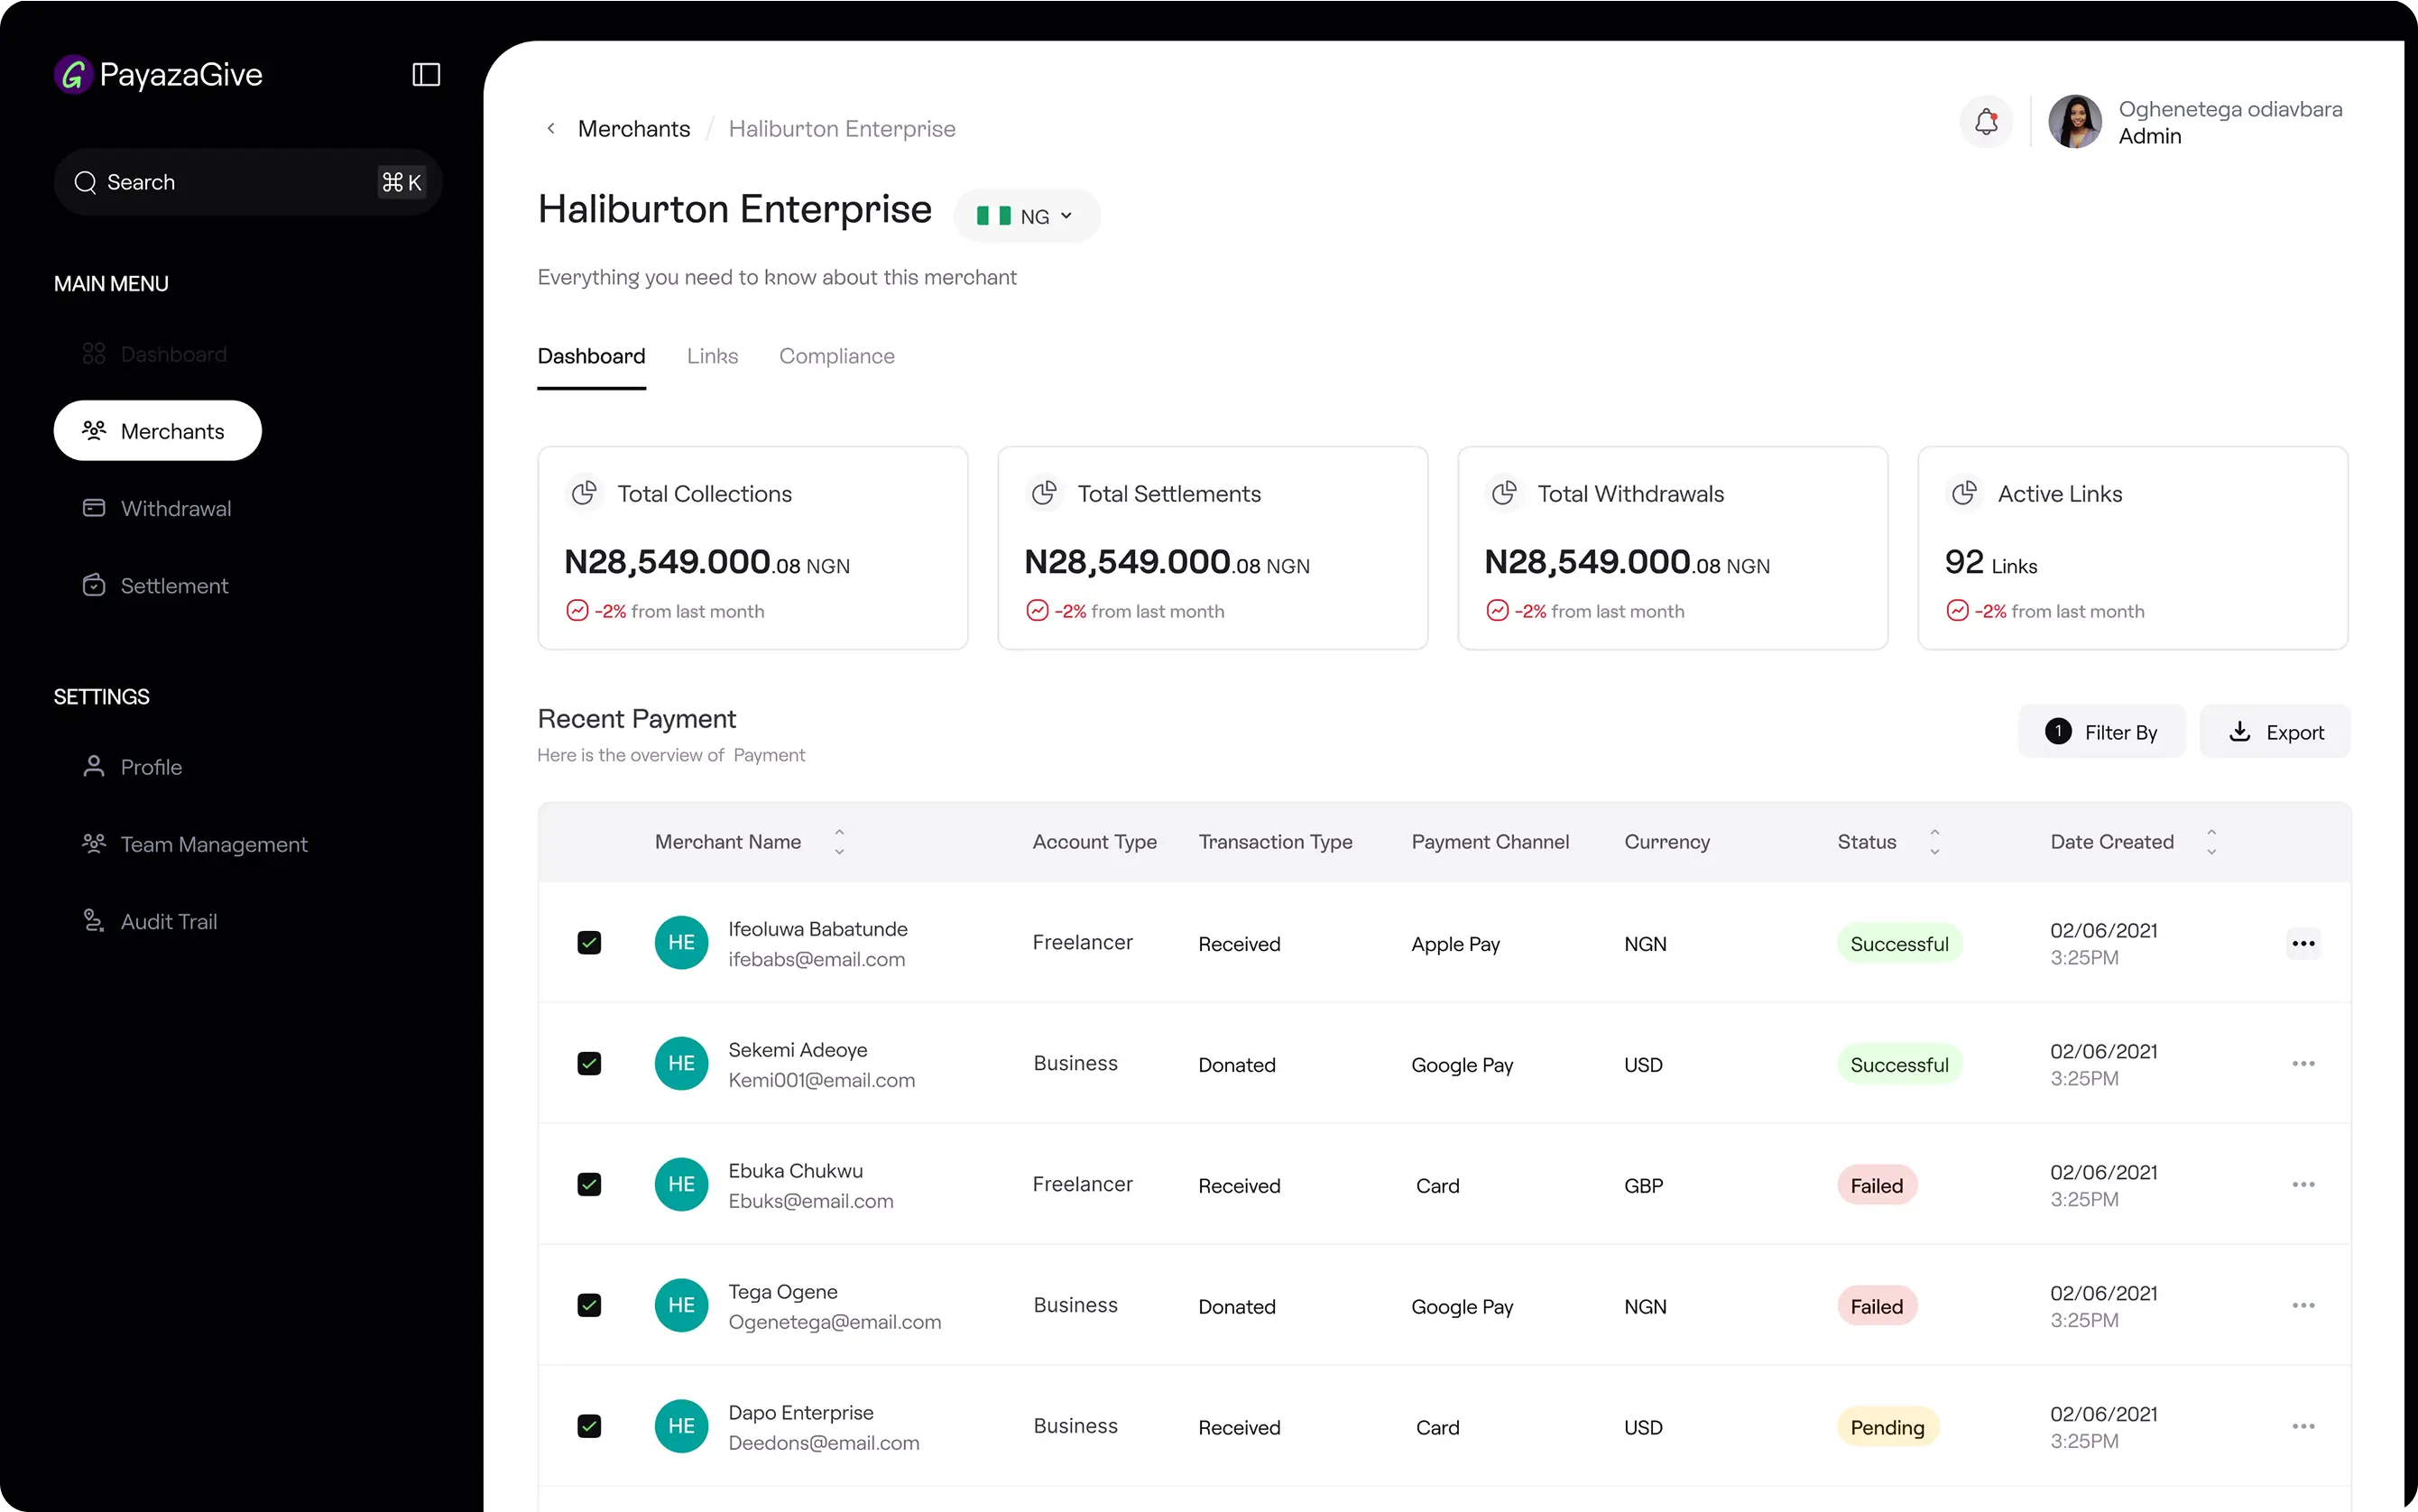Uncheck Sekemi Adeoye row checkbox
Viewport: 2418px width, 1512px height.
pyautogui.click(x=589, y=1064)
